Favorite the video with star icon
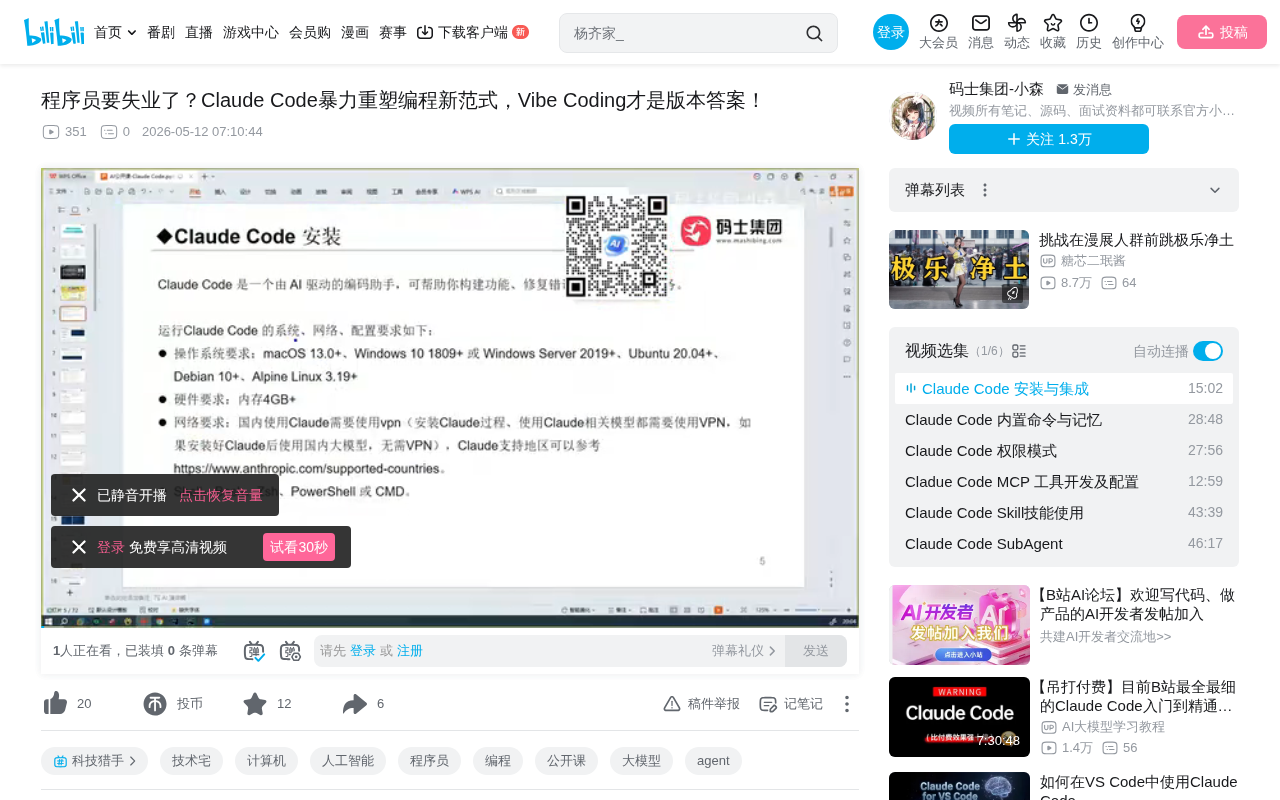The image size is (1280, 800). pyautogui.click(x=255, y=704)
